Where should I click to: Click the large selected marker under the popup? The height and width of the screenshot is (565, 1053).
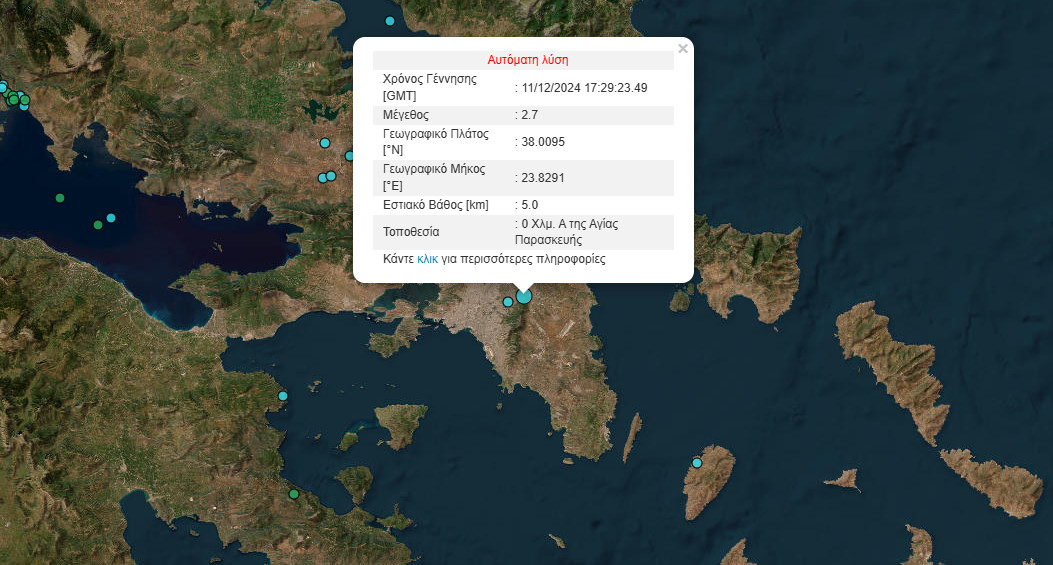point(524,296)
